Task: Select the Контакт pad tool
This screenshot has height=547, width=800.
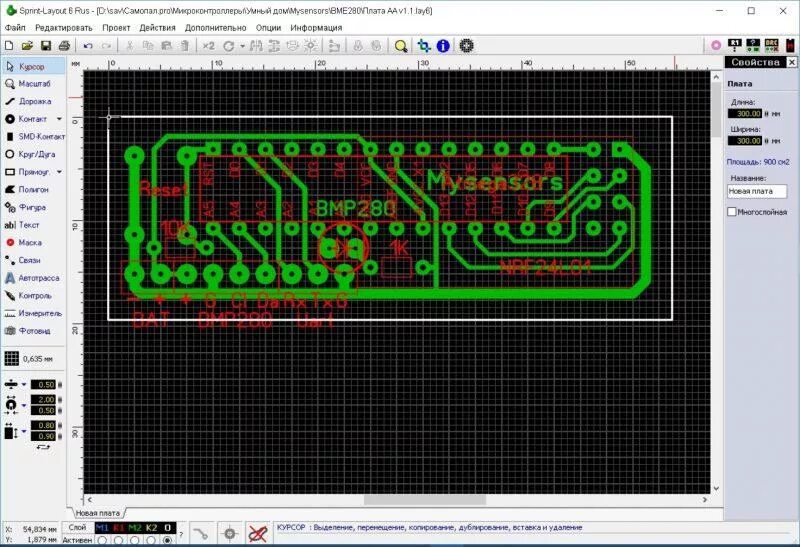Action: pyautogui.click(x=28, y=119)
